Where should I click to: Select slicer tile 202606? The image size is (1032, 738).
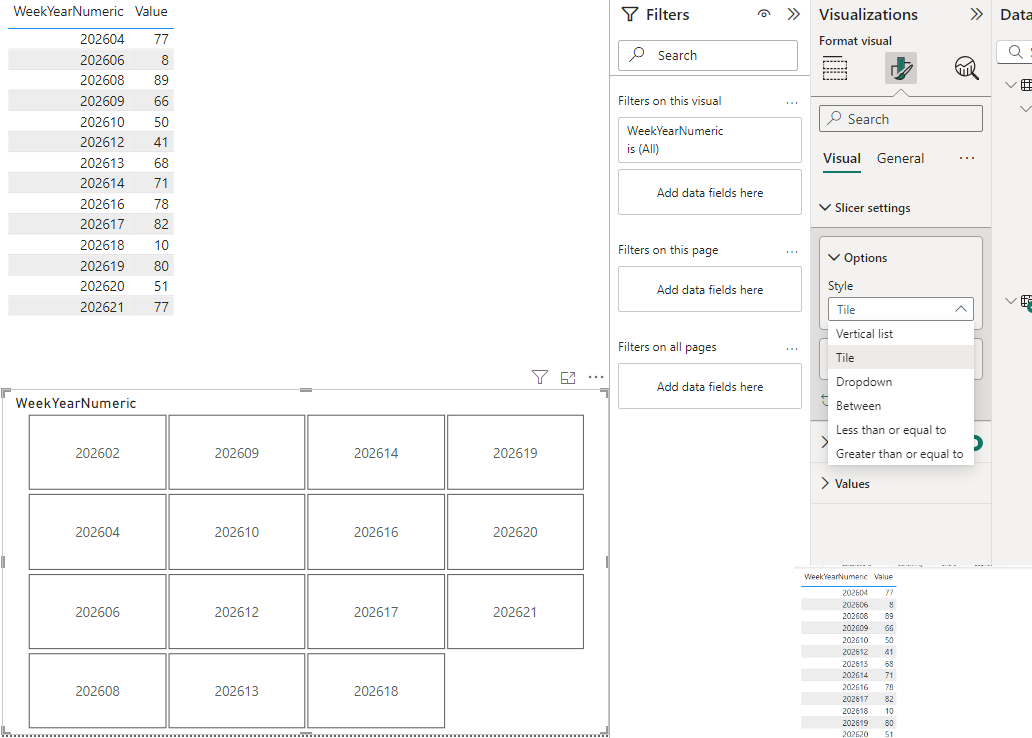pos(97,612)
